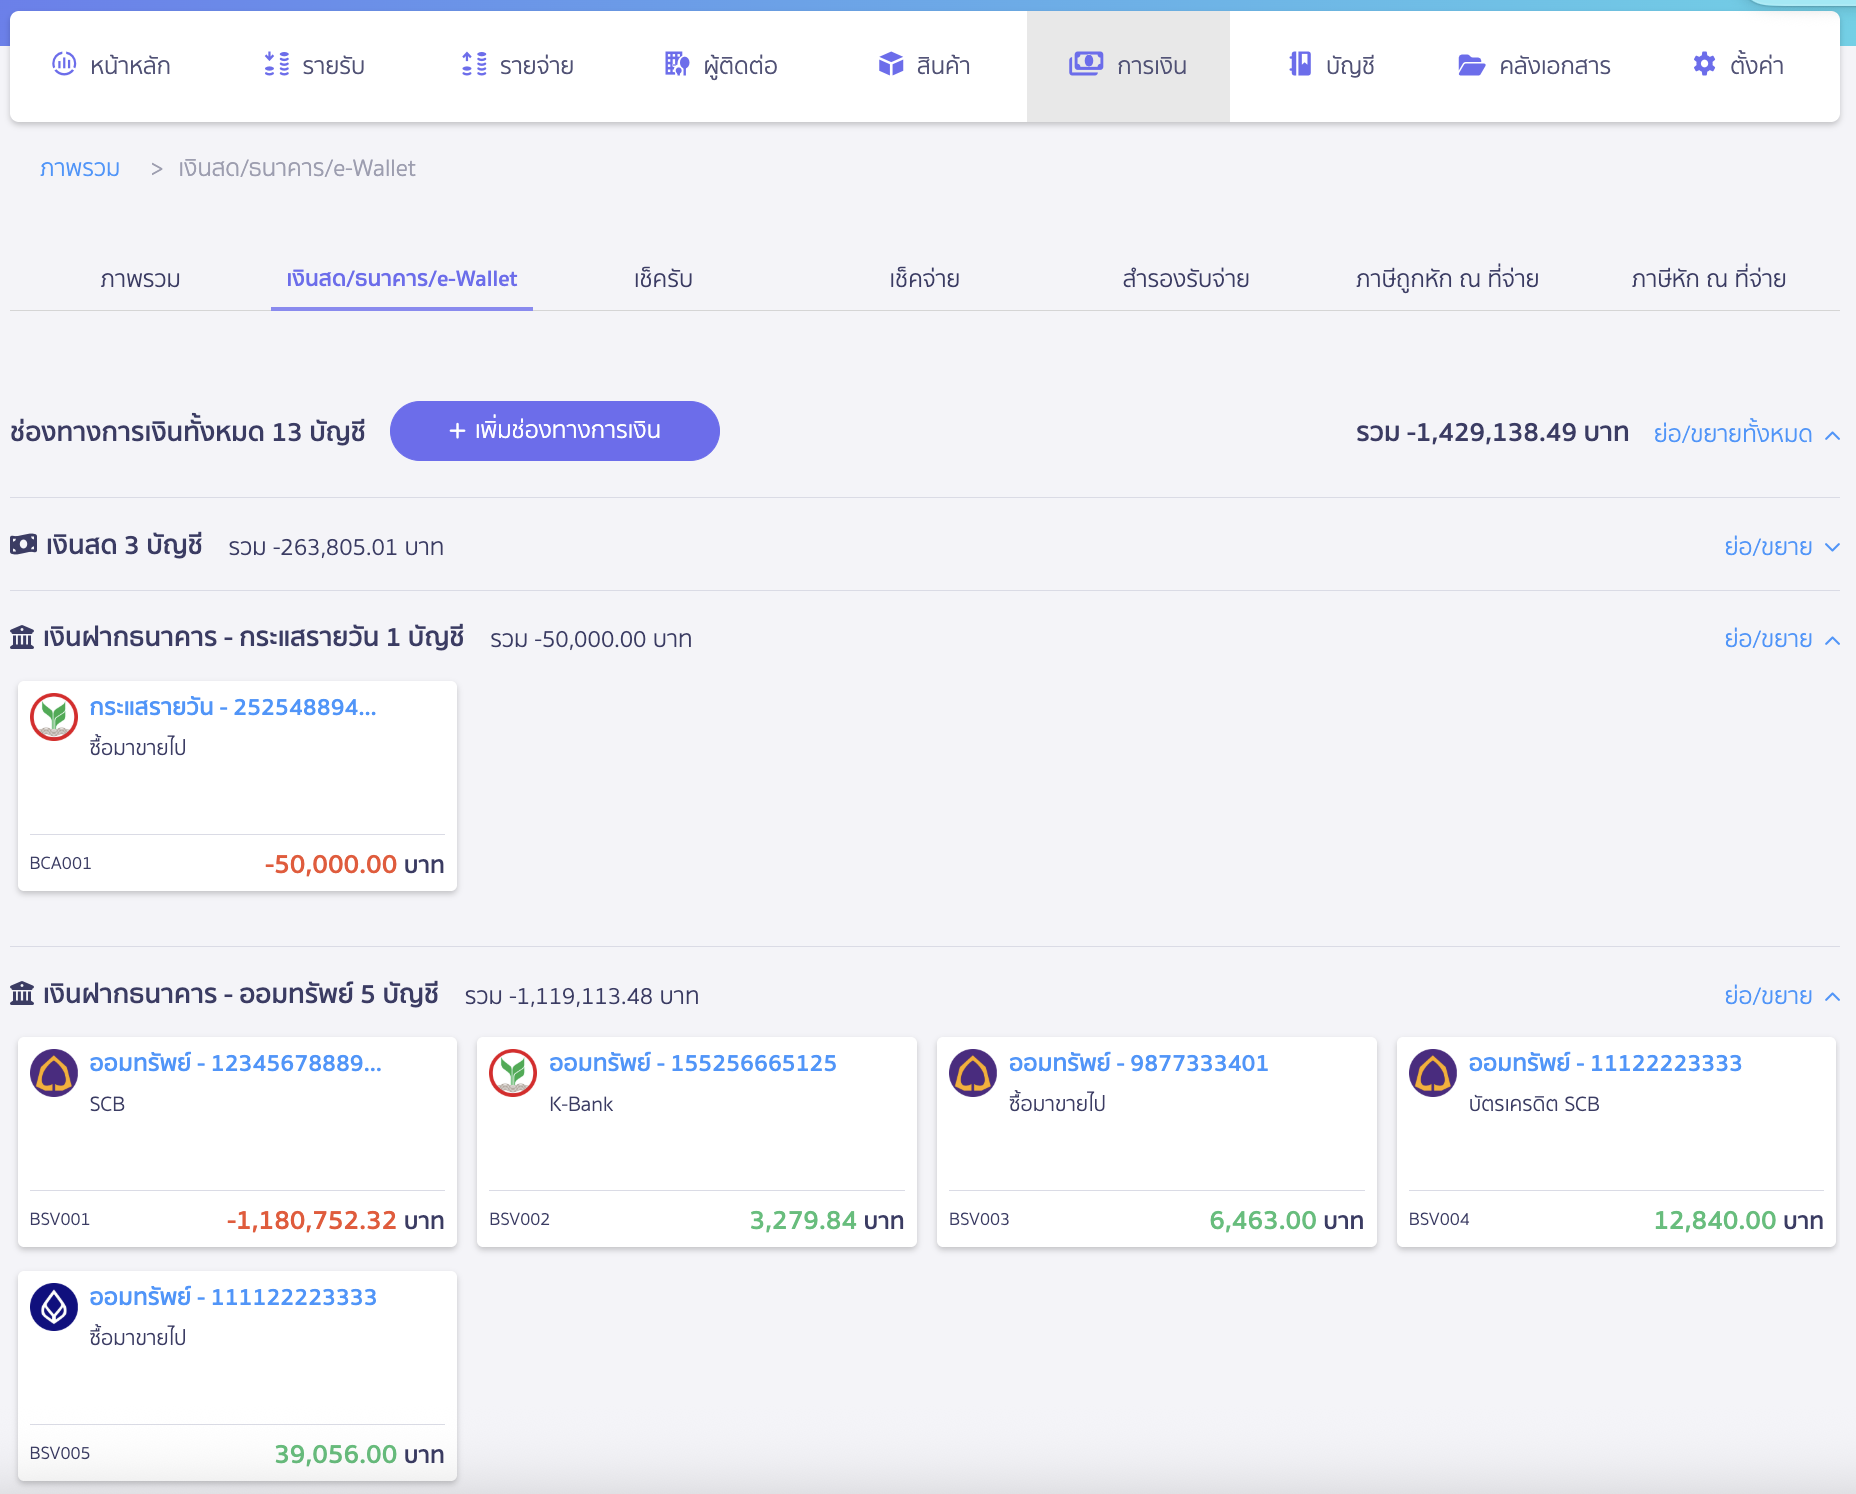Open the ออมทรัพย์ - 155256665125 account link
Viewport: 1856px width, 1494px height.
pos(692,1063)
